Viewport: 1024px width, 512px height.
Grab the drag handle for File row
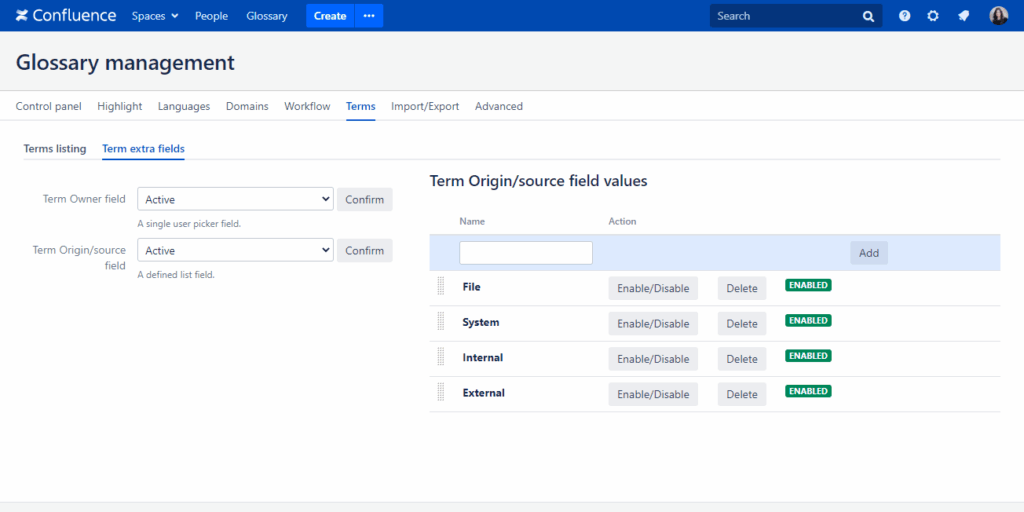click(x=440, y=287)
